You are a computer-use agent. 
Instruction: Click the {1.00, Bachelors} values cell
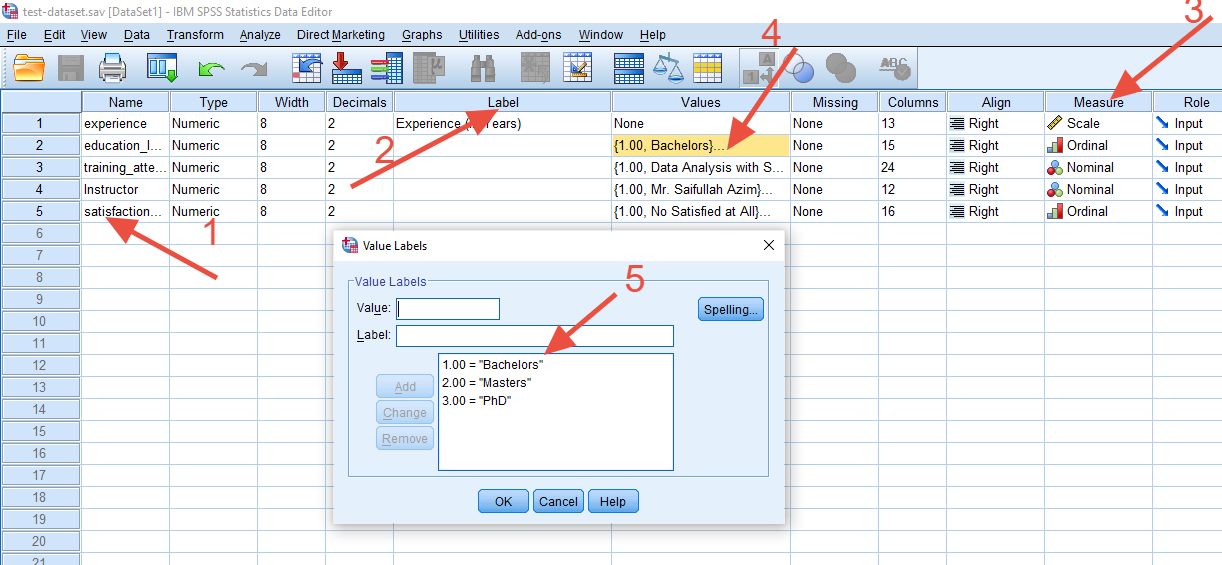coord(701,146)
